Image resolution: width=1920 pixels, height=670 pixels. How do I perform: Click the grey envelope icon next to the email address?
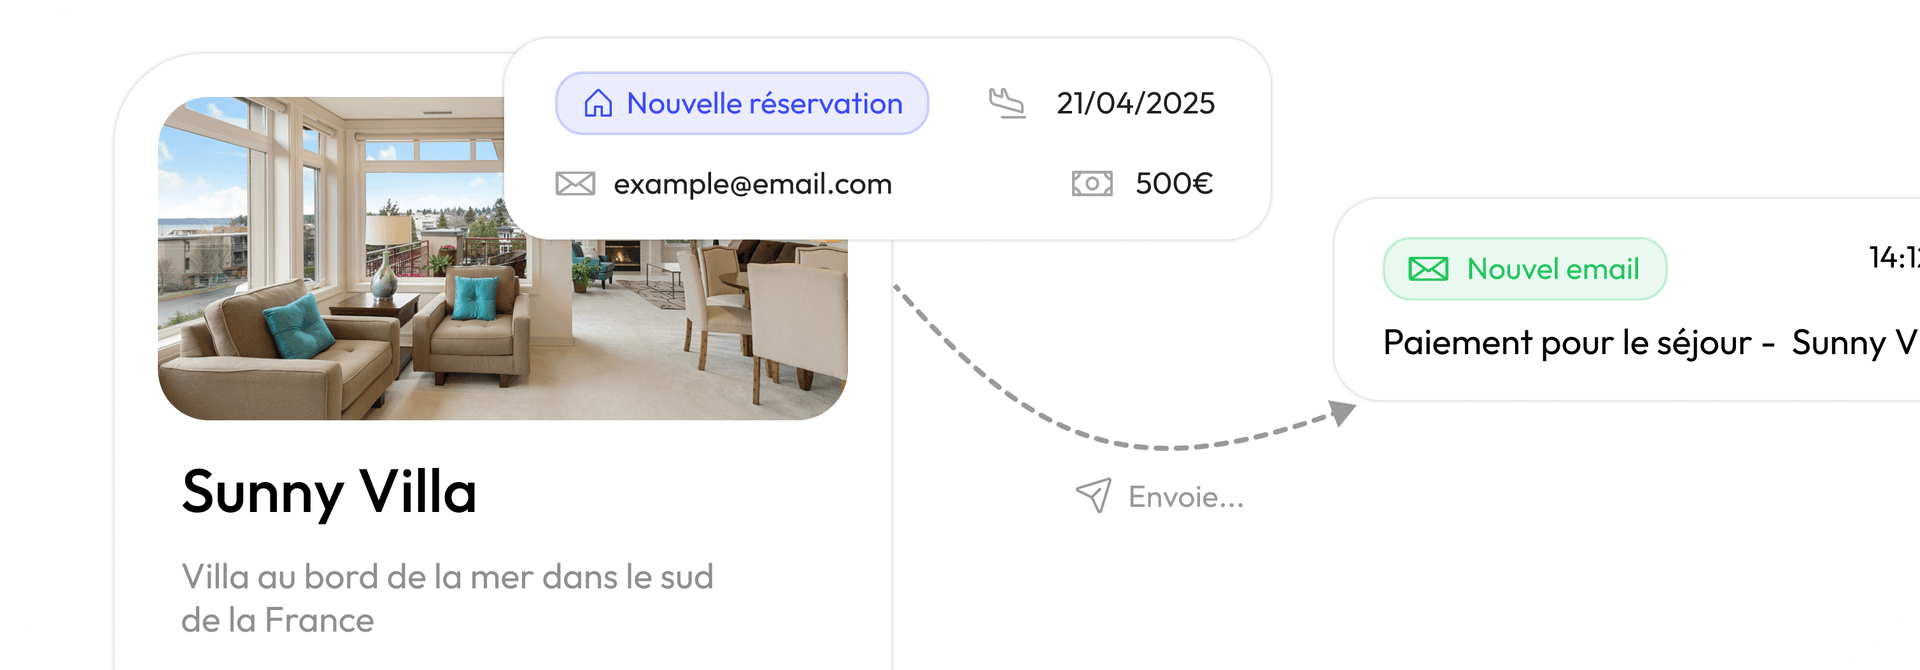[575, 184]
